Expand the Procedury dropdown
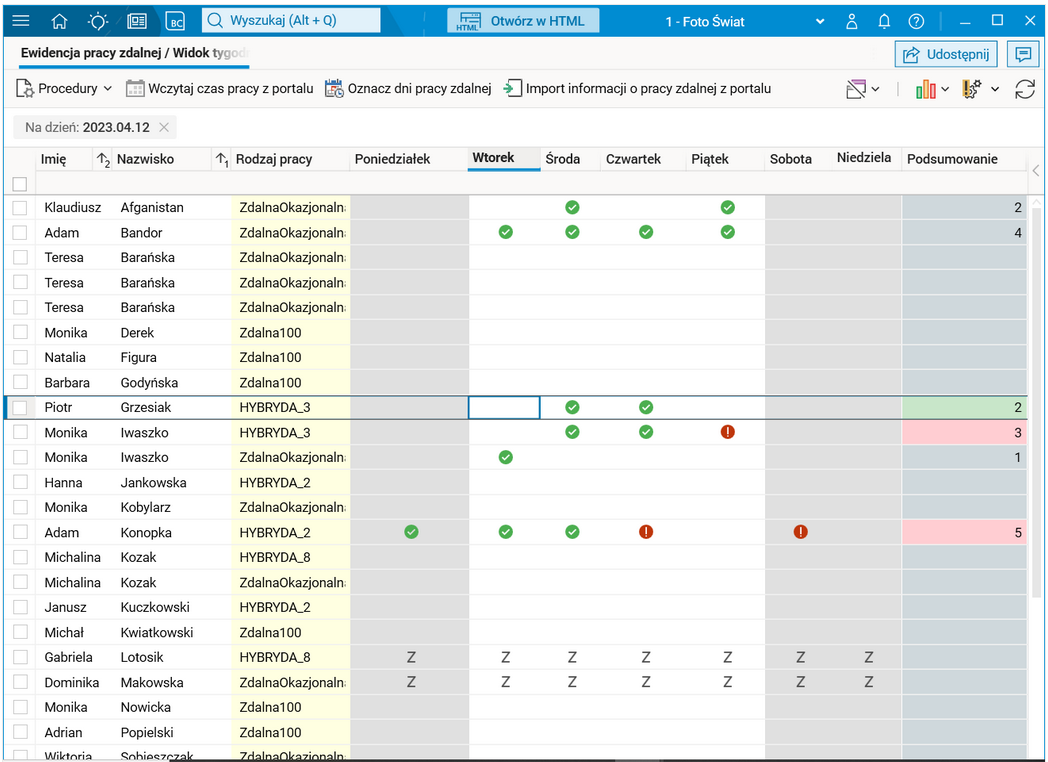The image size is (1048, 762). 64,89
